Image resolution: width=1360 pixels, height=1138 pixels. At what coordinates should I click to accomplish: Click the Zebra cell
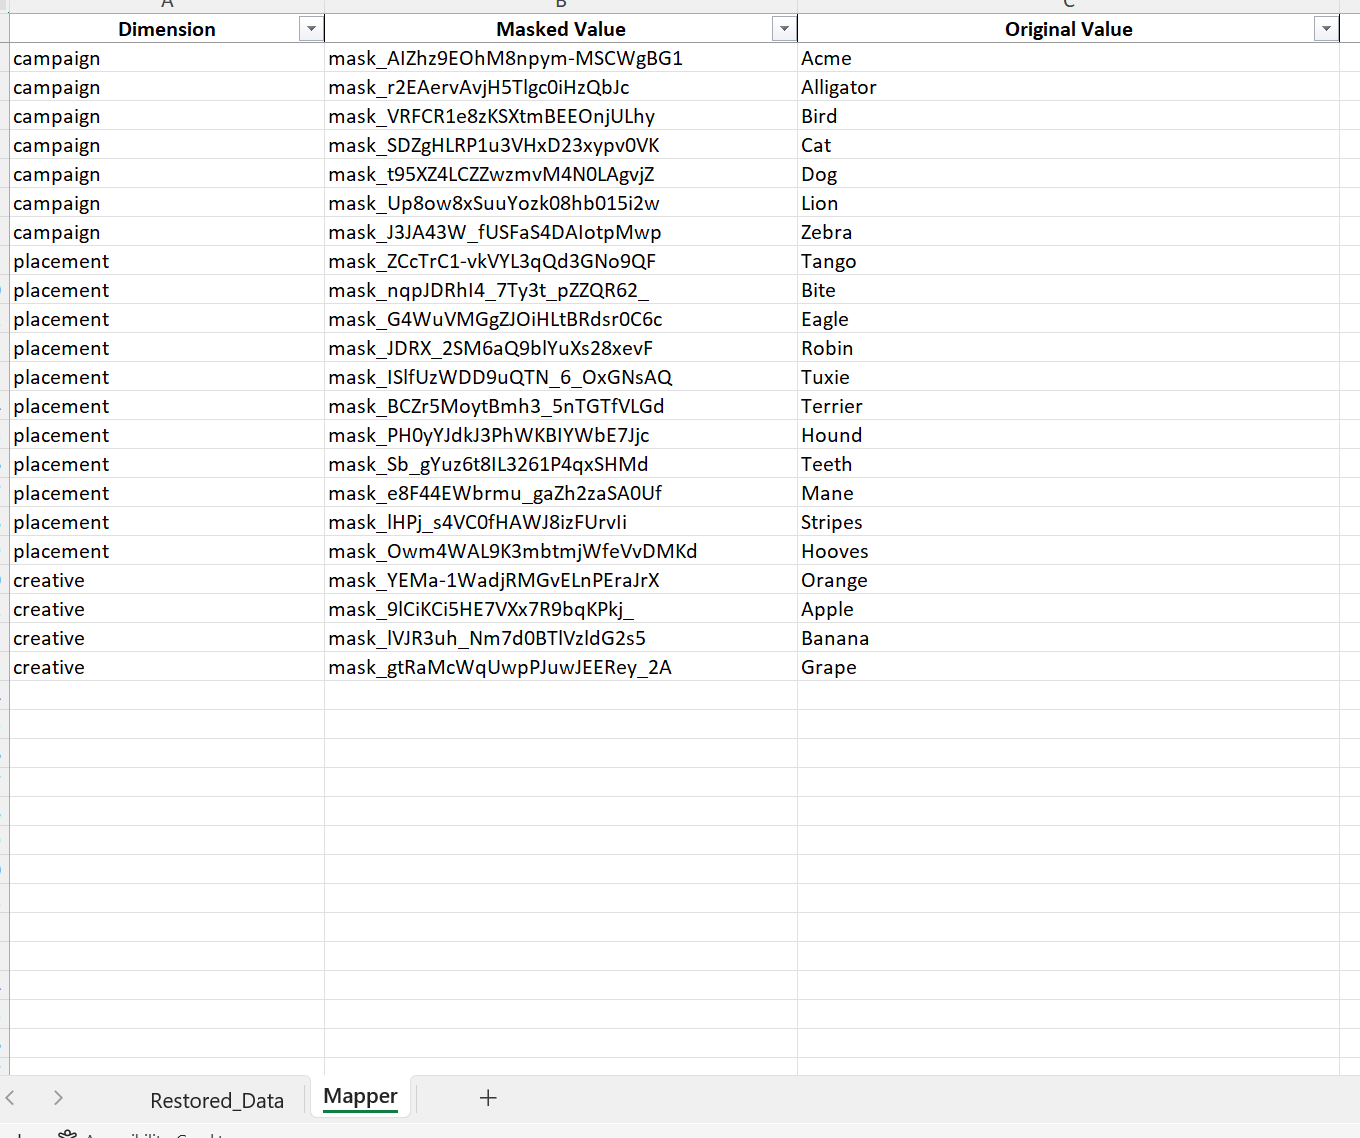1068,232
